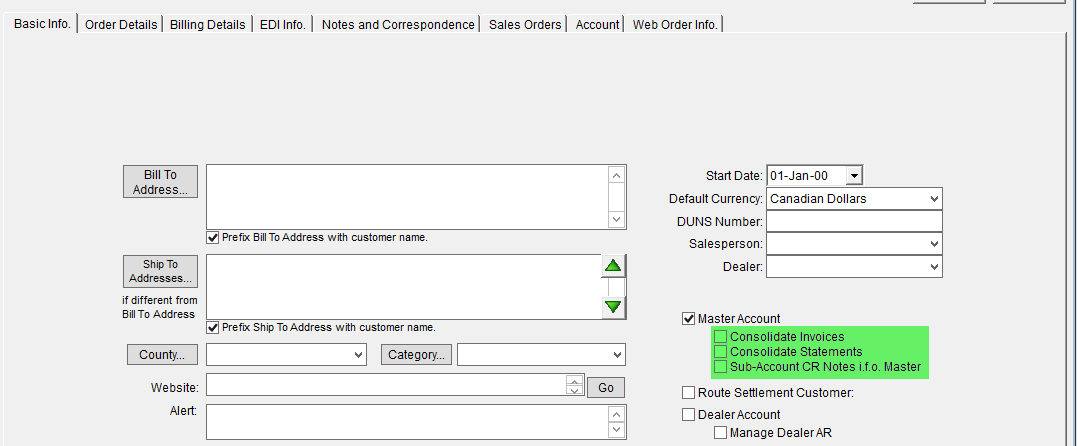Click the Alert box scroll down arrow

coord(617,430)
